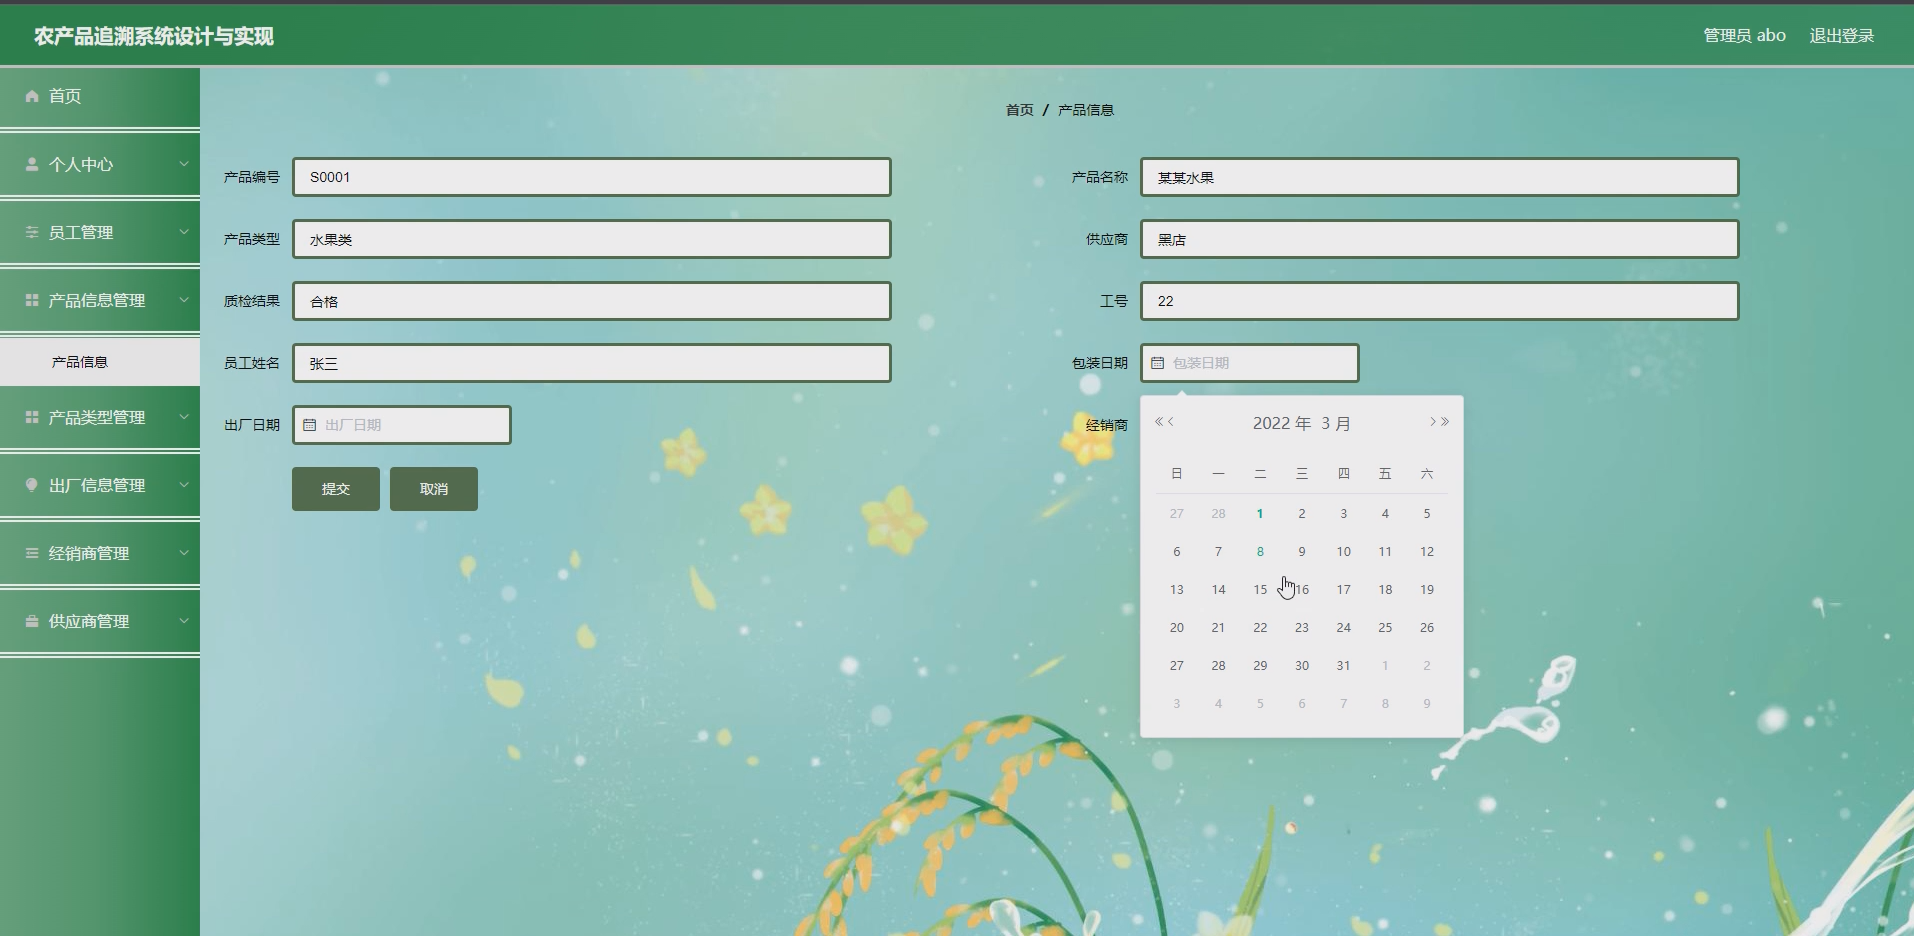Click calendar icon in 包装日期 field

point(1158,363)
